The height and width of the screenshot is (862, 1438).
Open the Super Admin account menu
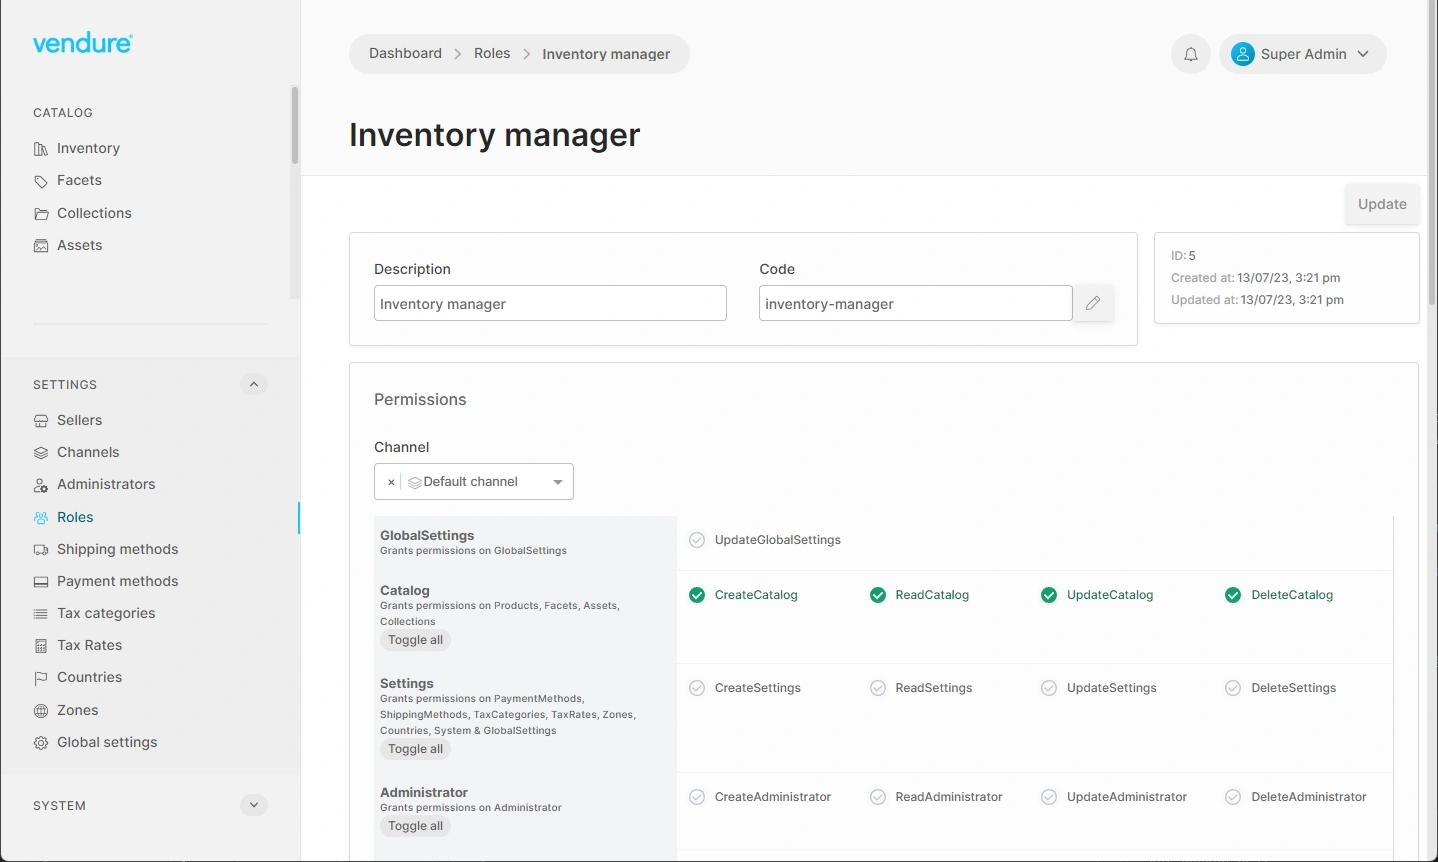1302,53
